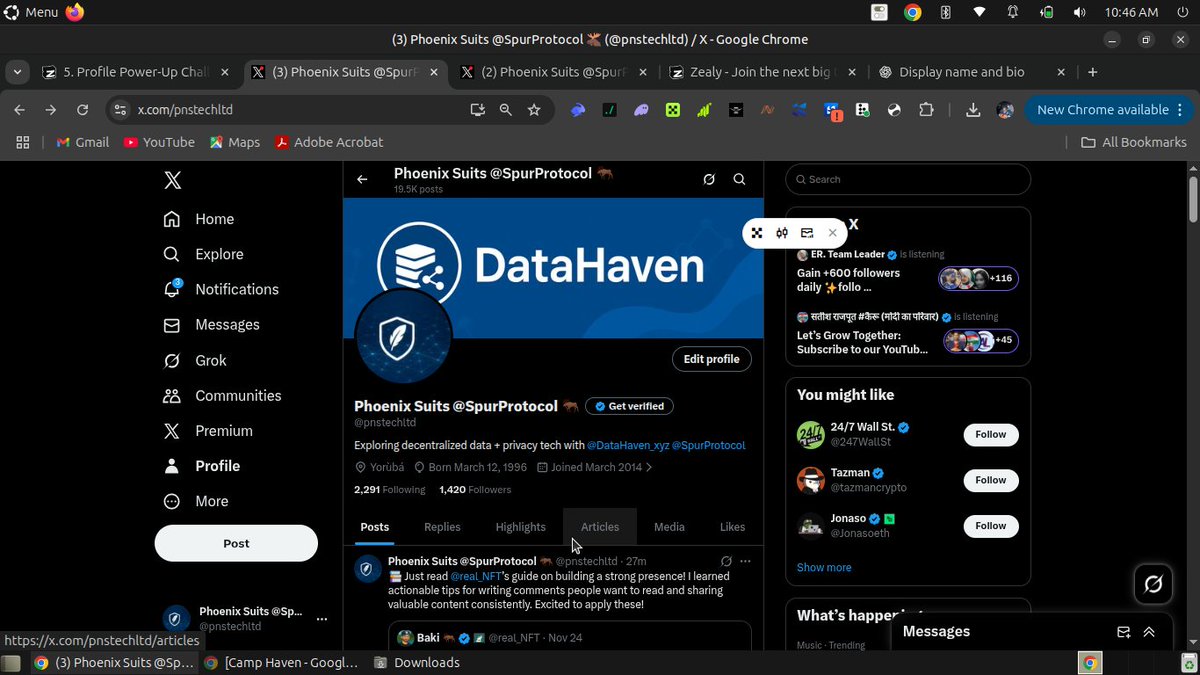
Task: Switch to the Profile Power-Up Challenge tab
Action: 137,72
